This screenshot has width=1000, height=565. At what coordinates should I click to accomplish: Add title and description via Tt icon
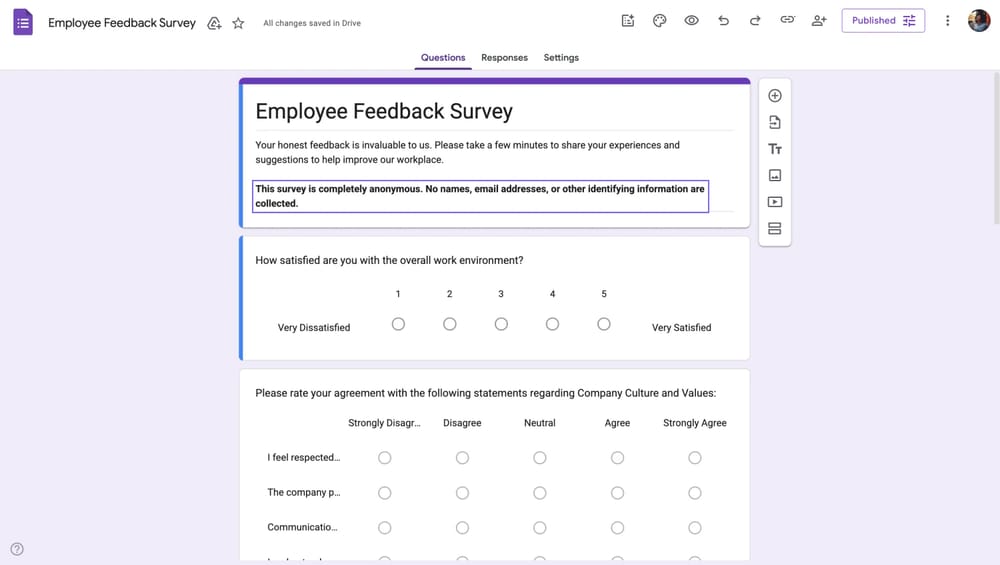point(775,149)
